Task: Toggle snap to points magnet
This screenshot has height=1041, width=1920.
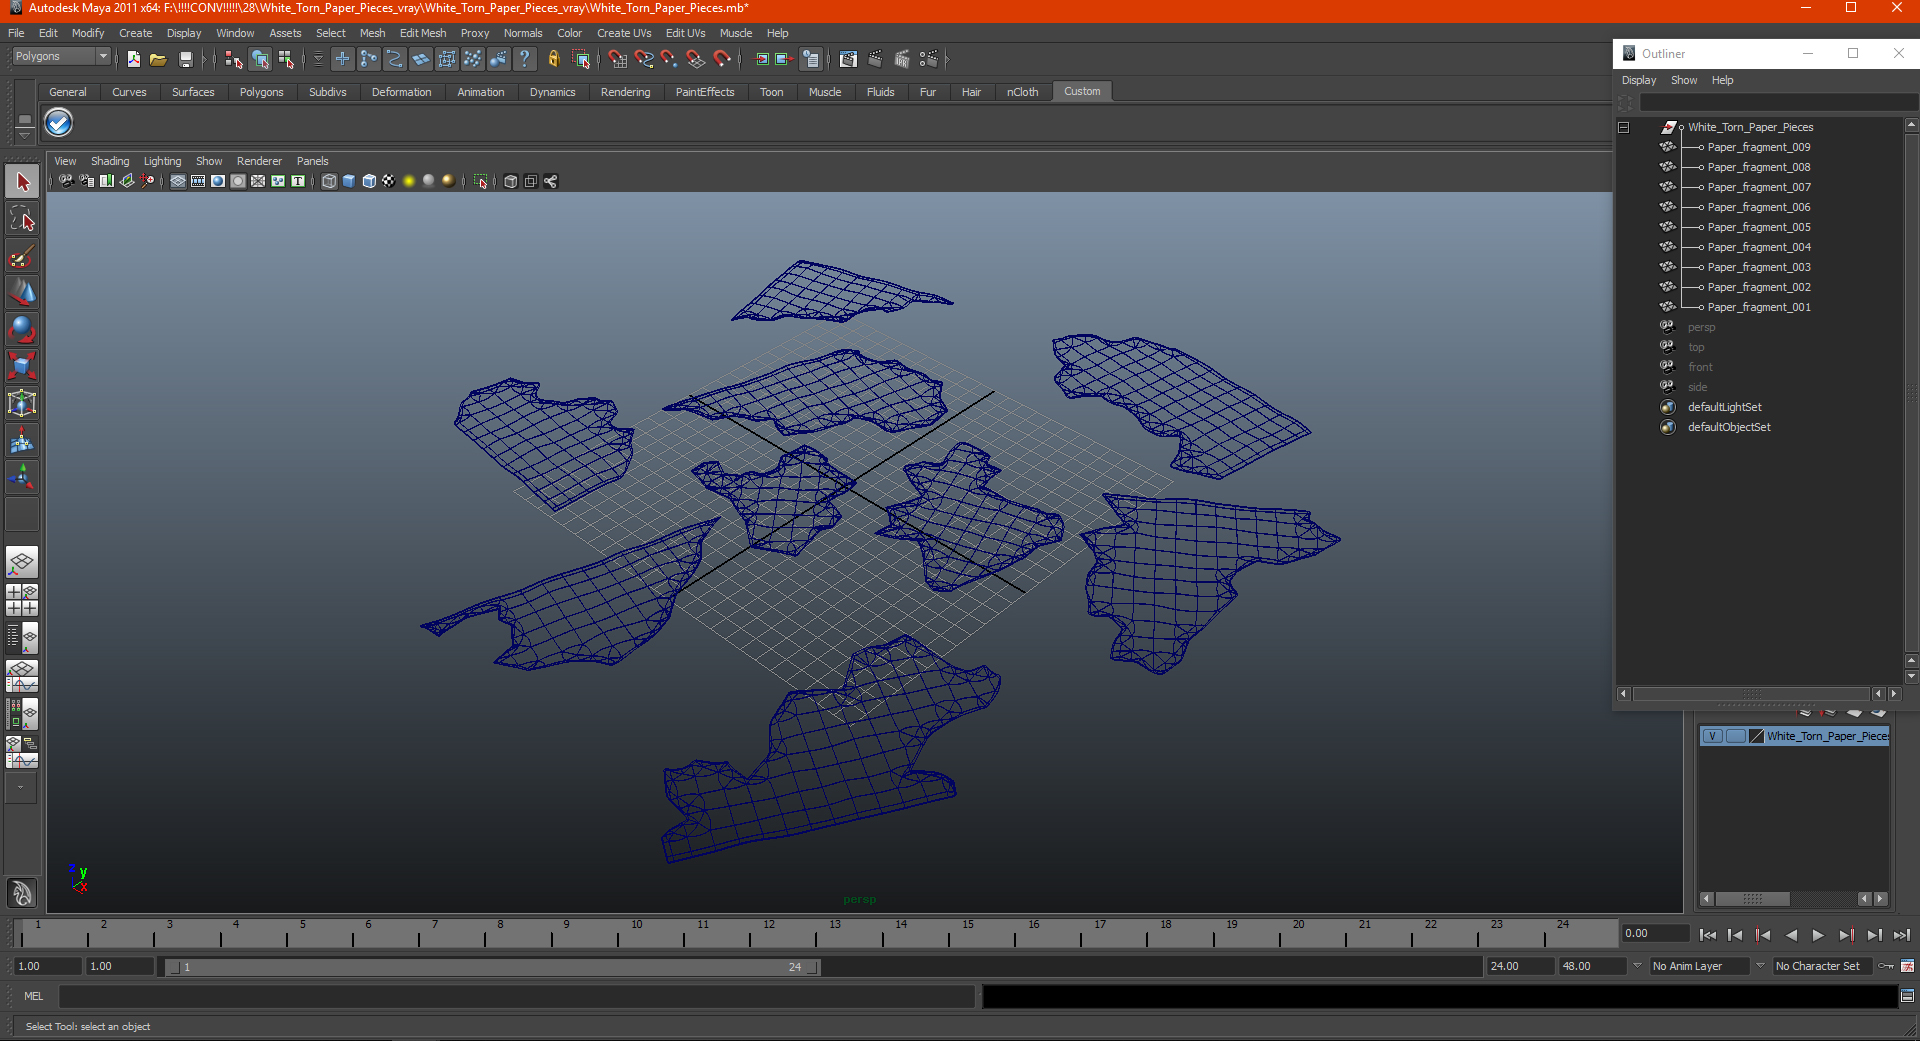Action: (x=669, y=60)
